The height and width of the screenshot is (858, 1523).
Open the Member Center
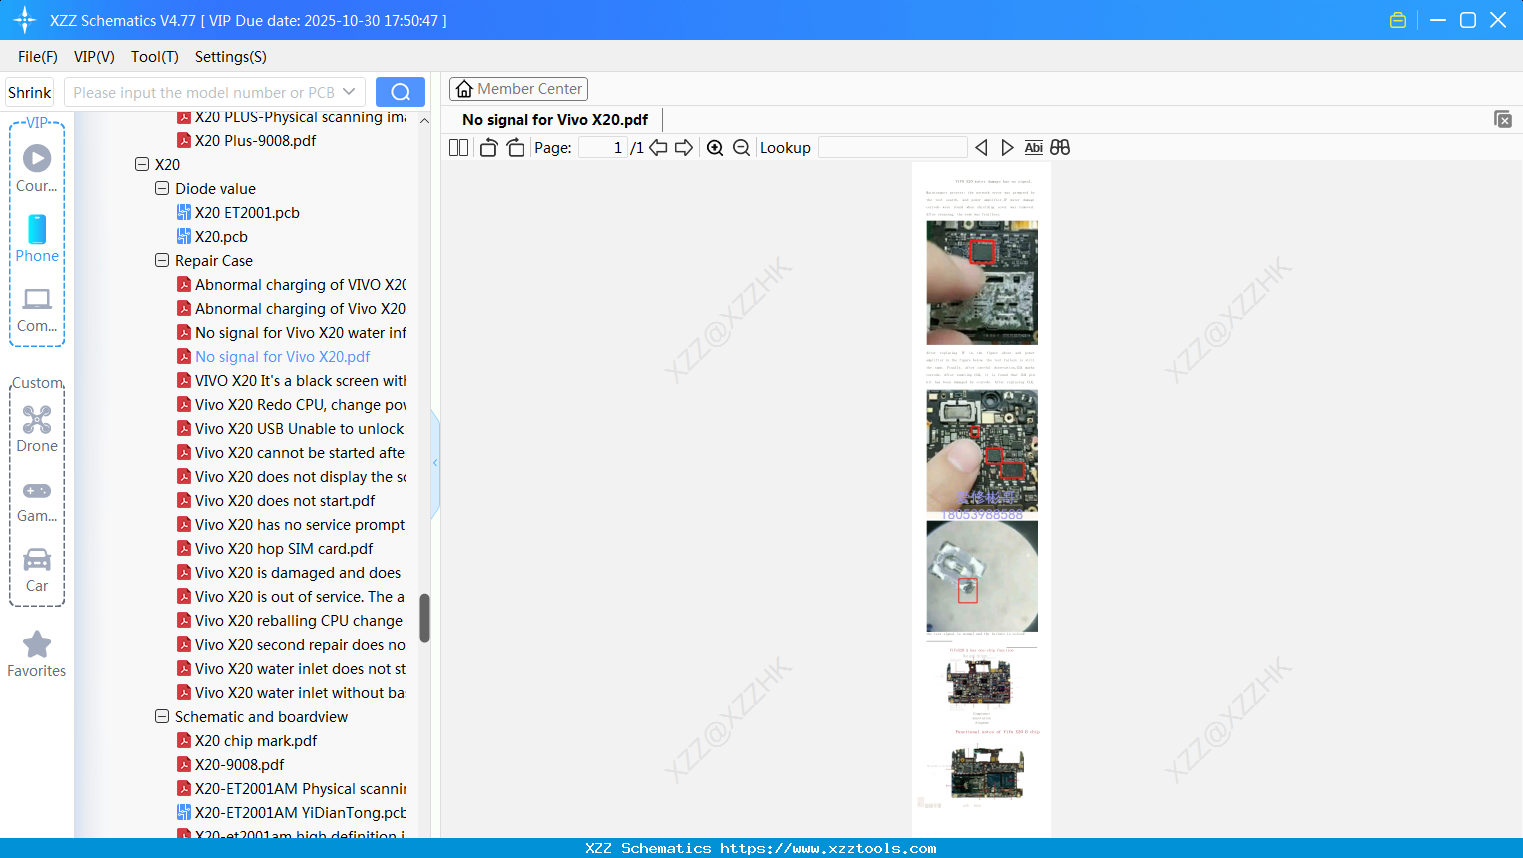tap(518, 89)
